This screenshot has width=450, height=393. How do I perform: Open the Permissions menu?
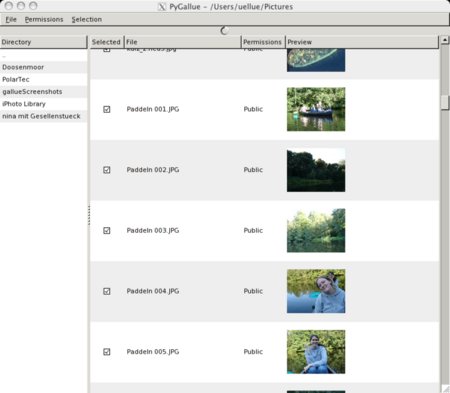point(44,19)
